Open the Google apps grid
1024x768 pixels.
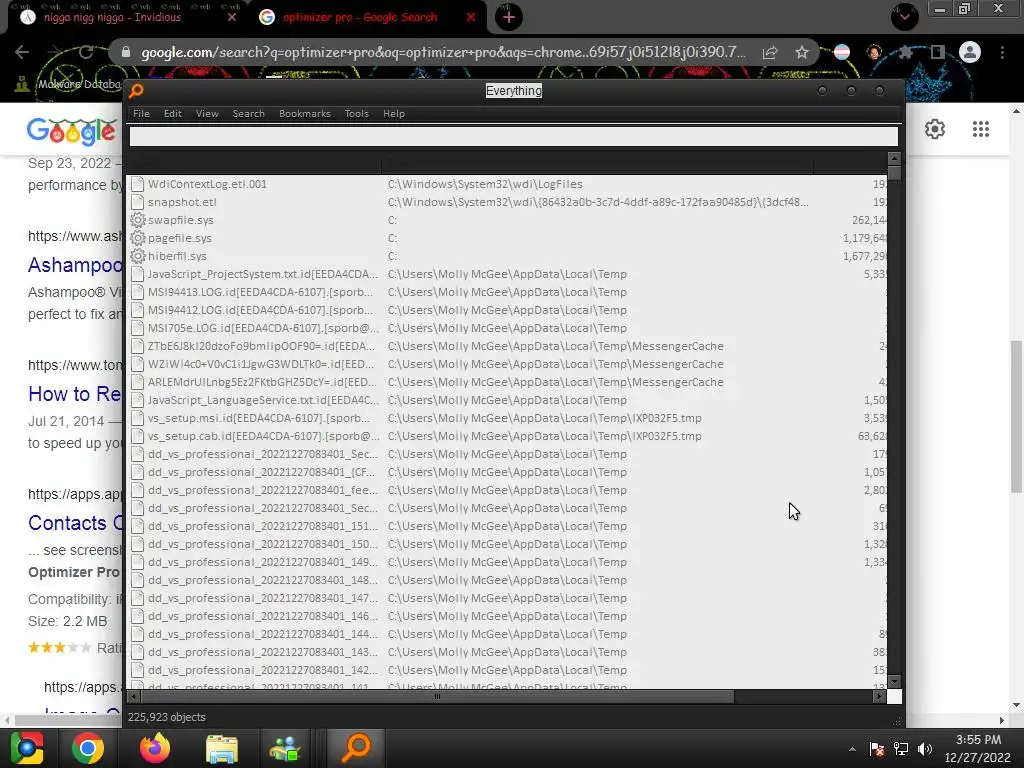pyautogui.click(x=981, y=129)
